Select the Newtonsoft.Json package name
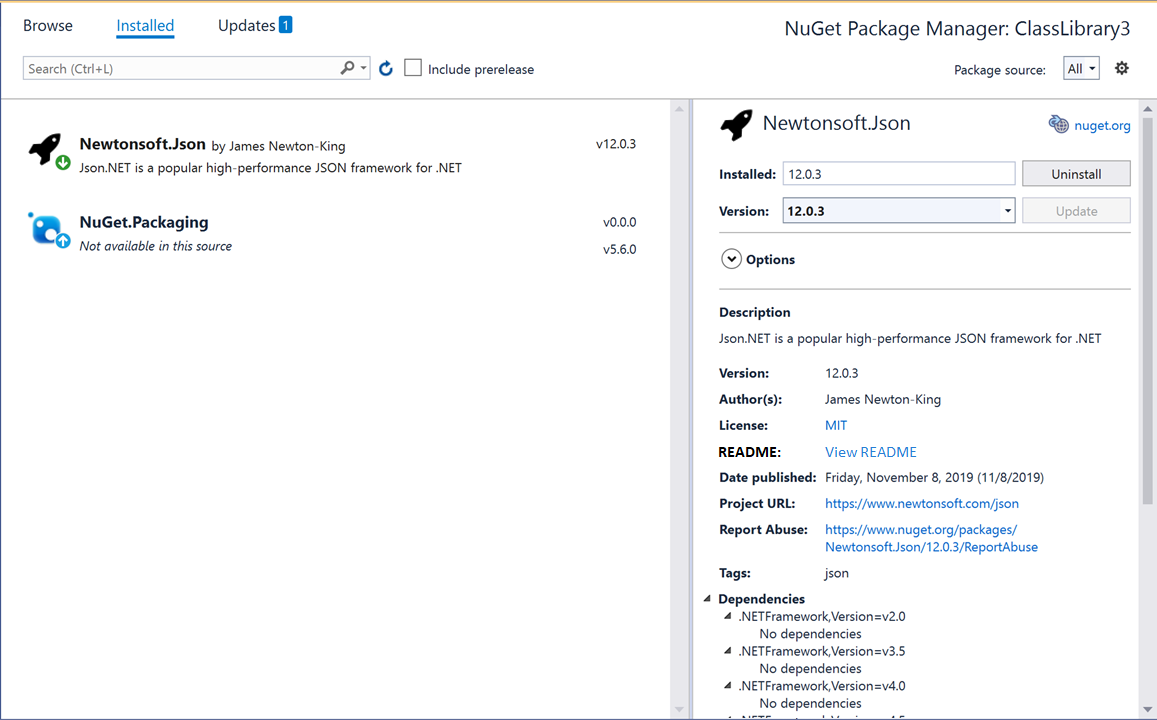 pos(142,144)
